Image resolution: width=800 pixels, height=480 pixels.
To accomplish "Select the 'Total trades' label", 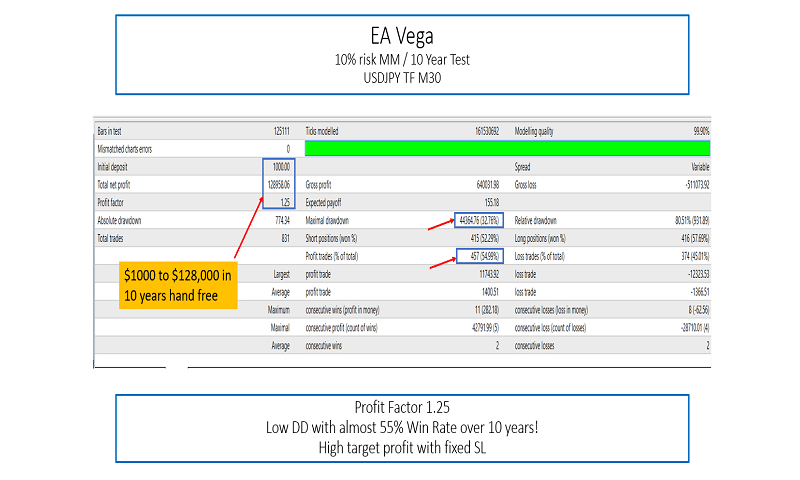I will 110,238.
